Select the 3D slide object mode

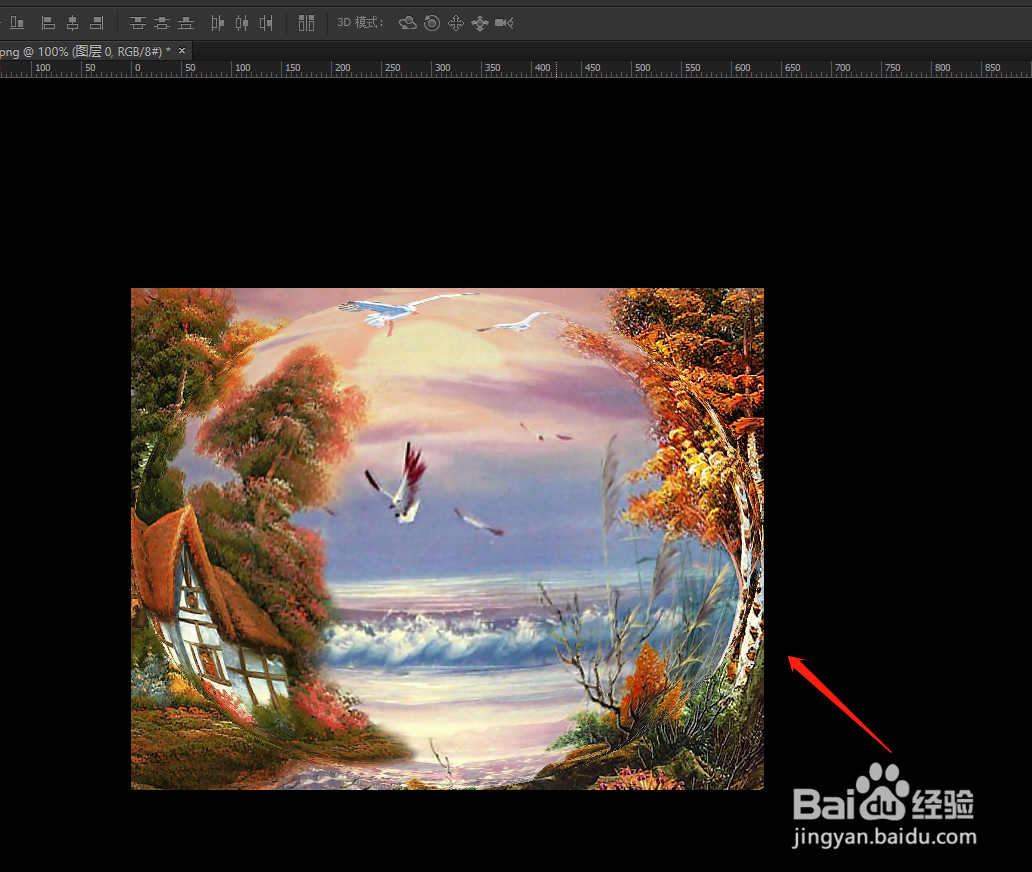(480, 23)
